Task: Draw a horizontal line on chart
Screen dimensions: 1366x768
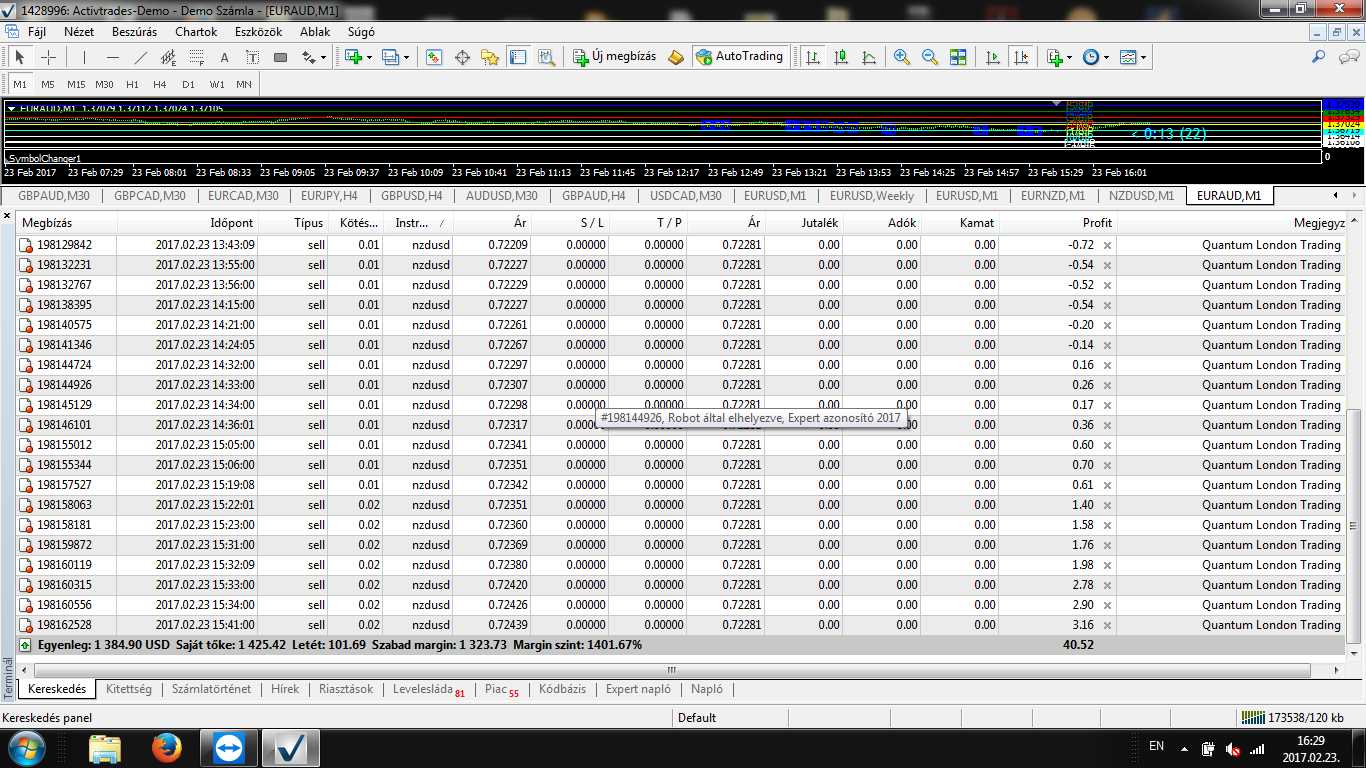Action: (112, 57)
